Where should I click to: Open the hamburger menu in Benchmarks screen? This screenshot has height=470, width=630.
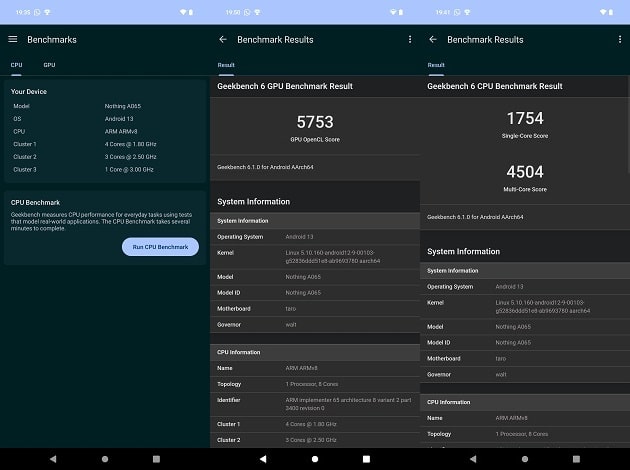pos(13,39)
